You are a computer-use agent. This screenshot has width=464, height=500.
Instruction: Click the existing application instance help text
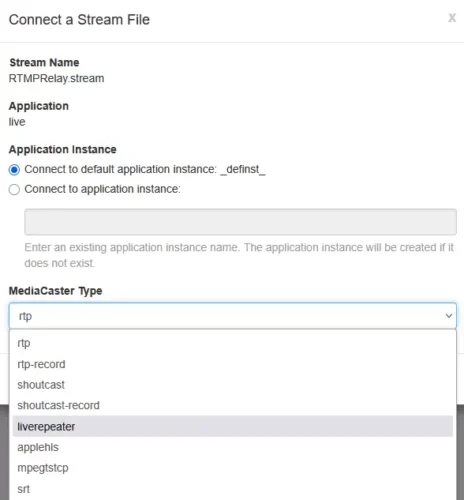pyautogui.click(x=239, y=255)
